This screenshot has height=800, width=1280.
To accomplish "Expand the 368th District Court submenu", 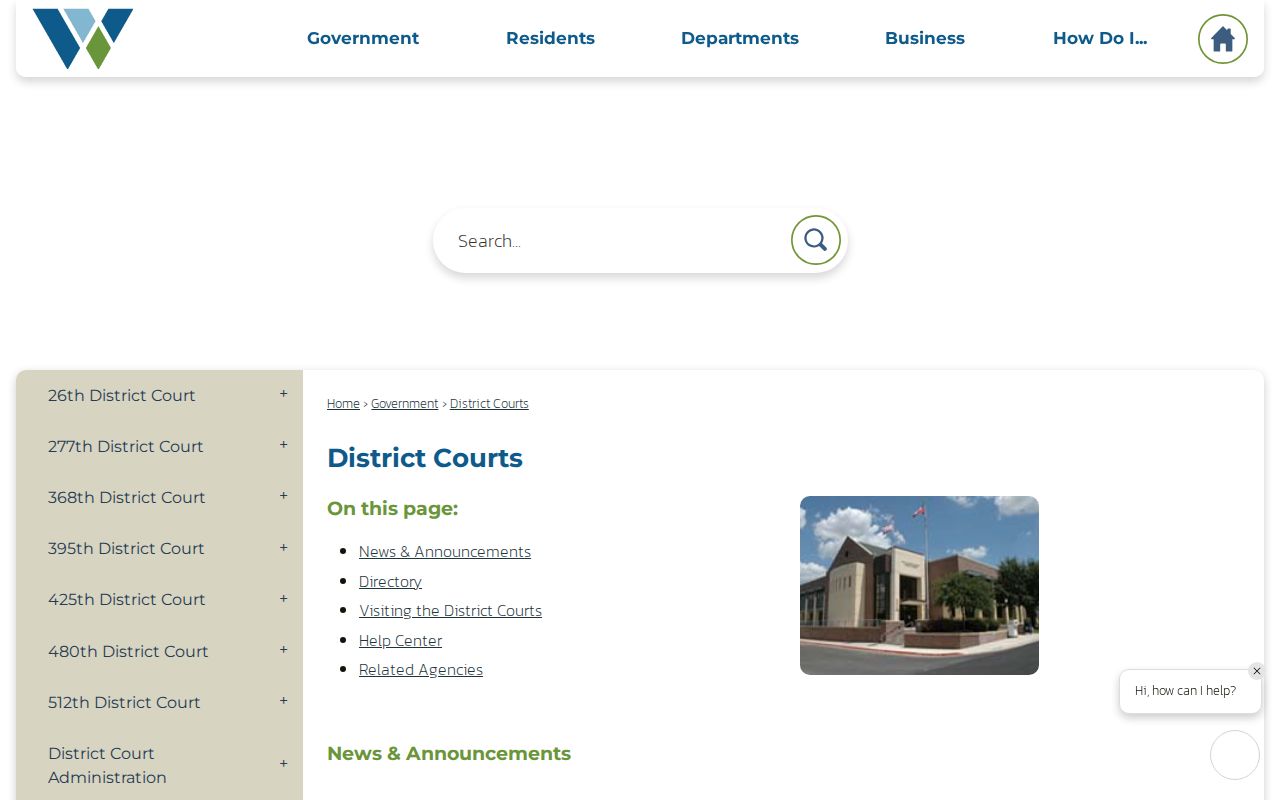I will tap(283, 496).
